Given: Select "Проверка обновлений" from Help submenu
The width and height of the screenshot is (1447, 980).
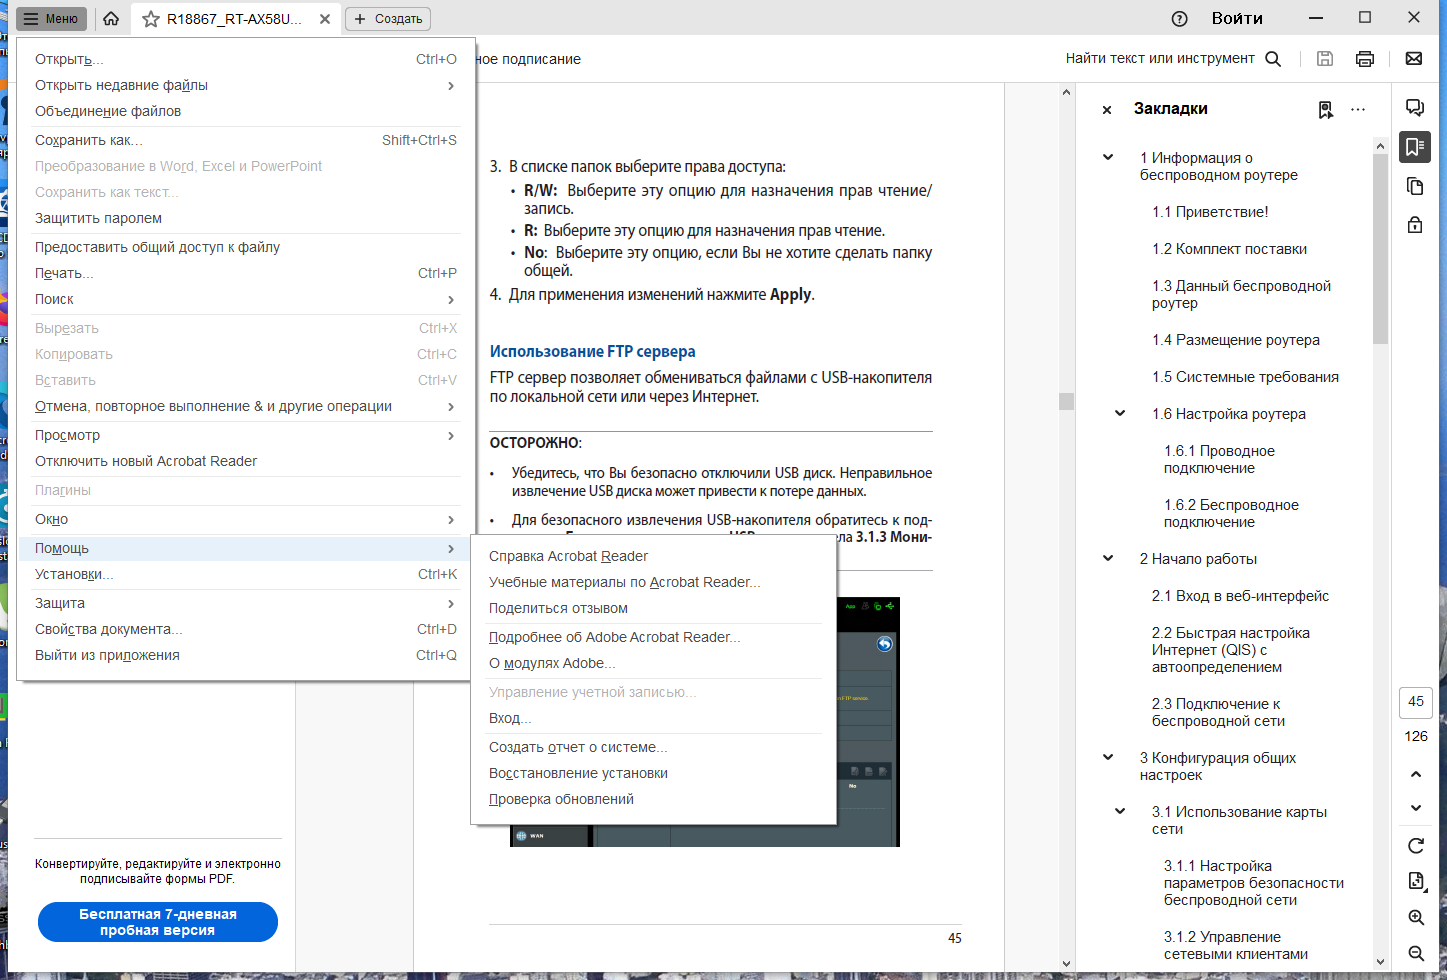Looking at the screenshot, I should 562,798.
